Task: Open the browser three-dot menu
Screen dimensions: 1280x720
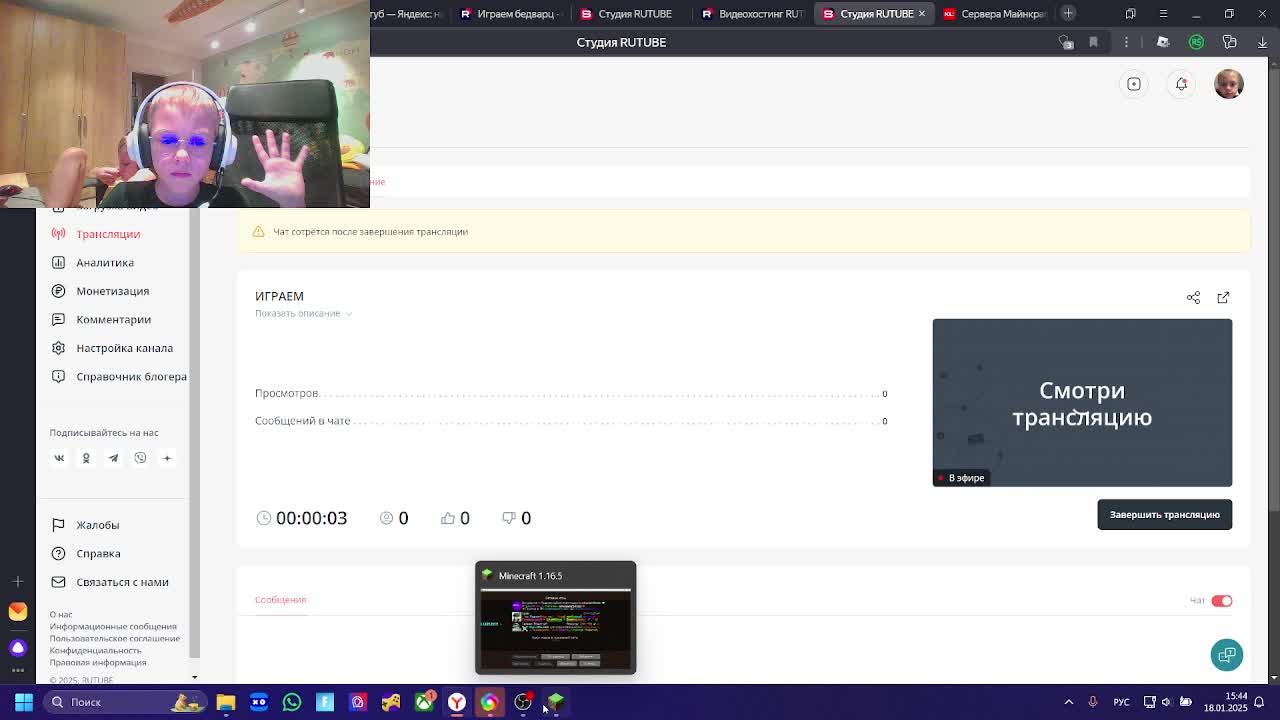Action: [x=1126, y=42]
